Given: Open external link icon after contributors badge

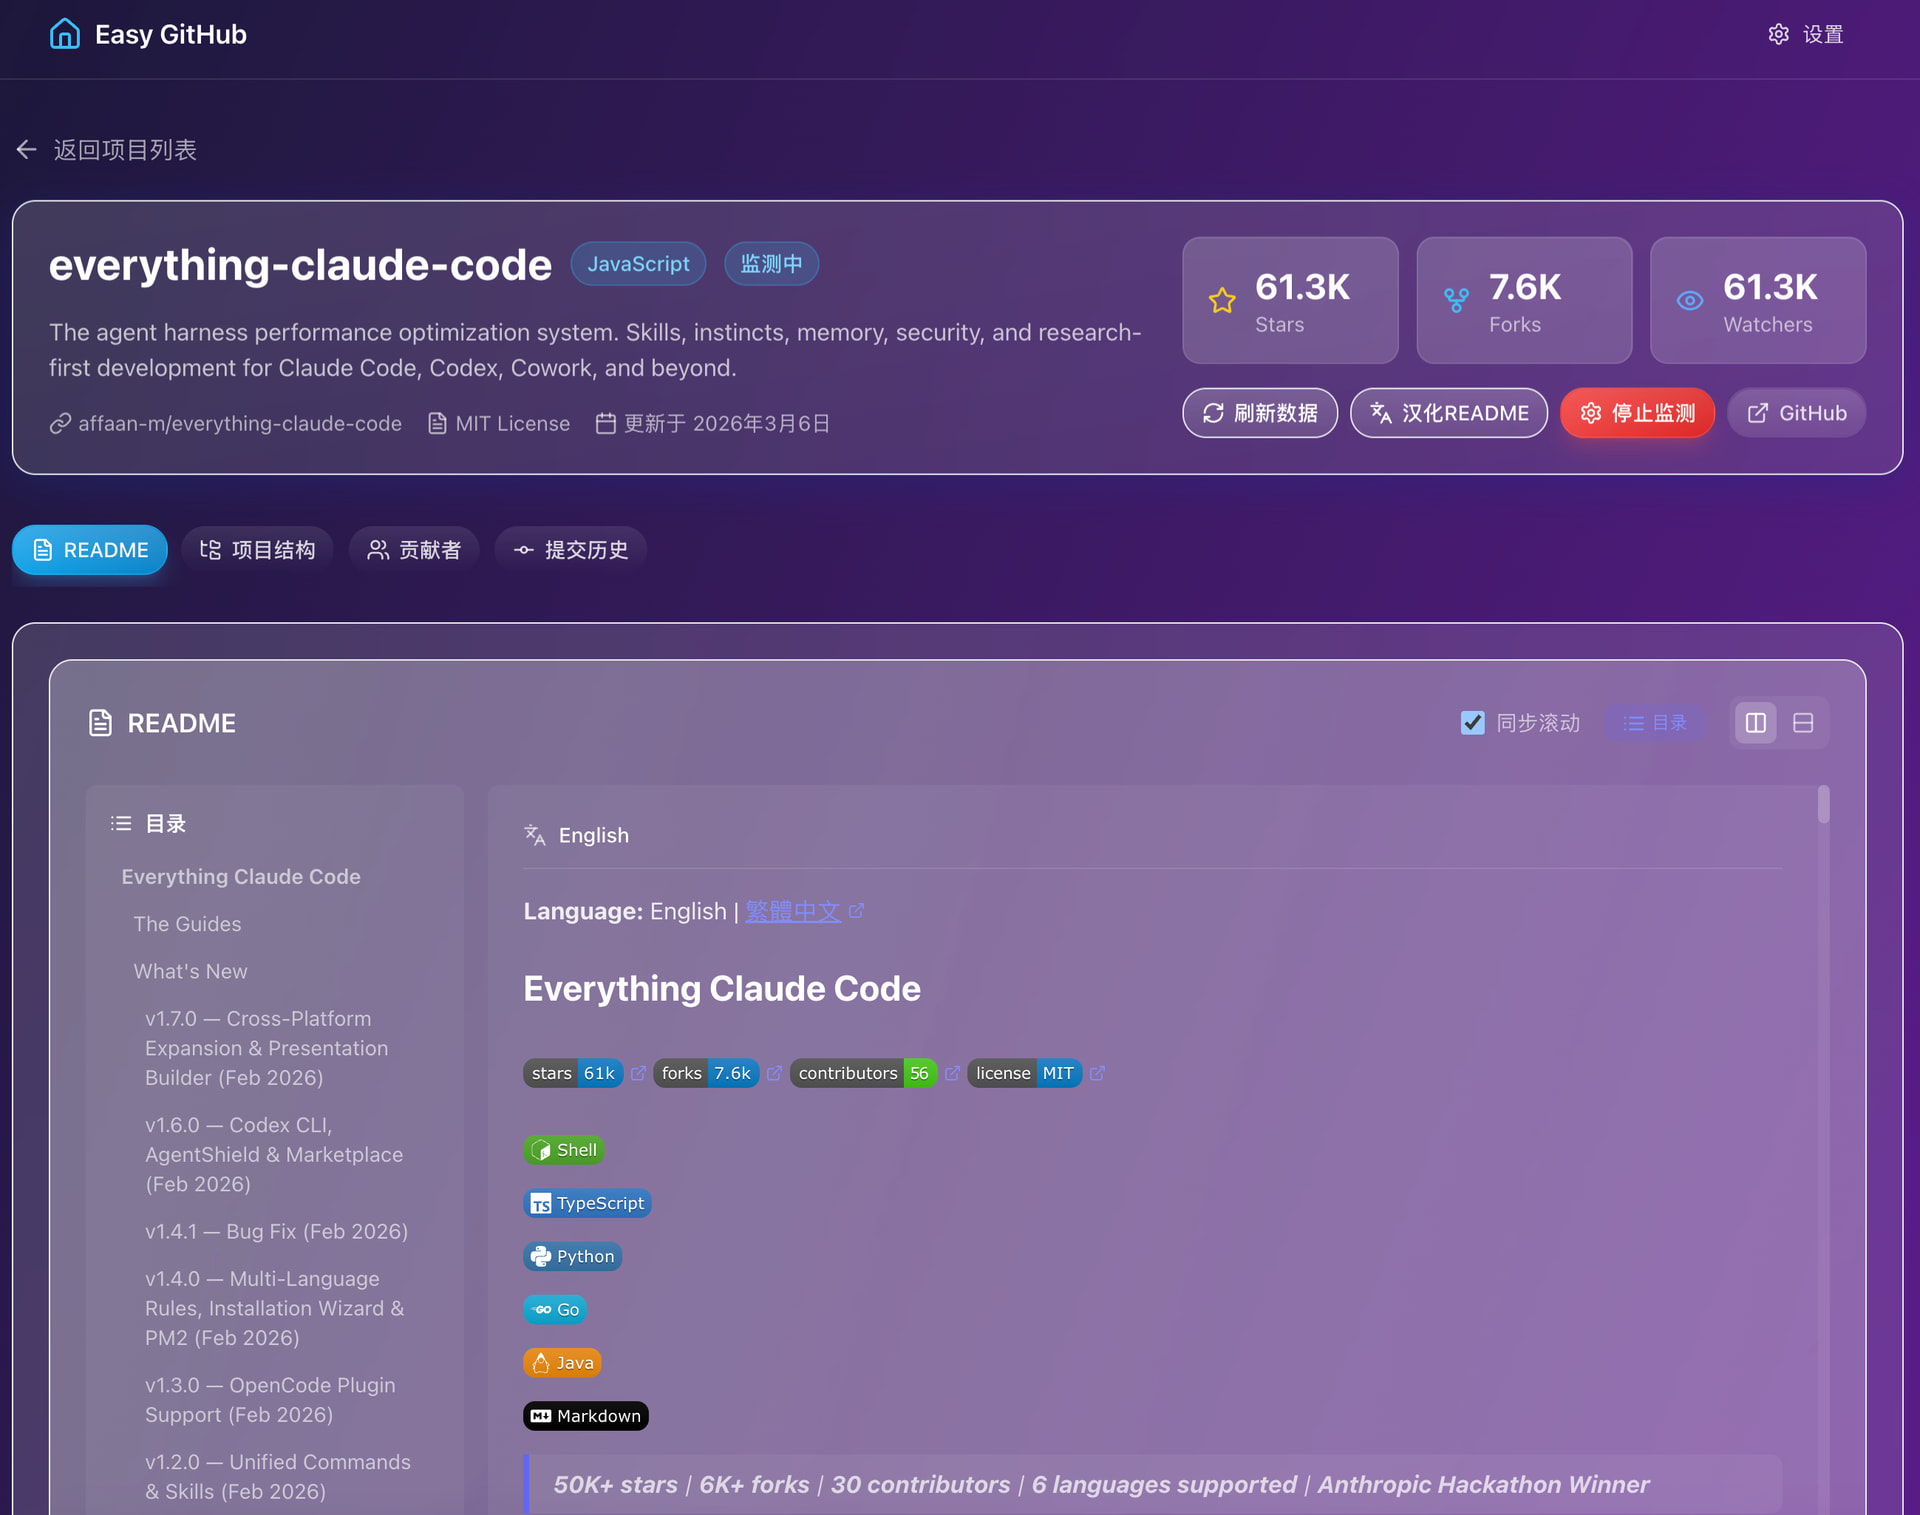Looking at the screenshot, I should click(952, 1073).
